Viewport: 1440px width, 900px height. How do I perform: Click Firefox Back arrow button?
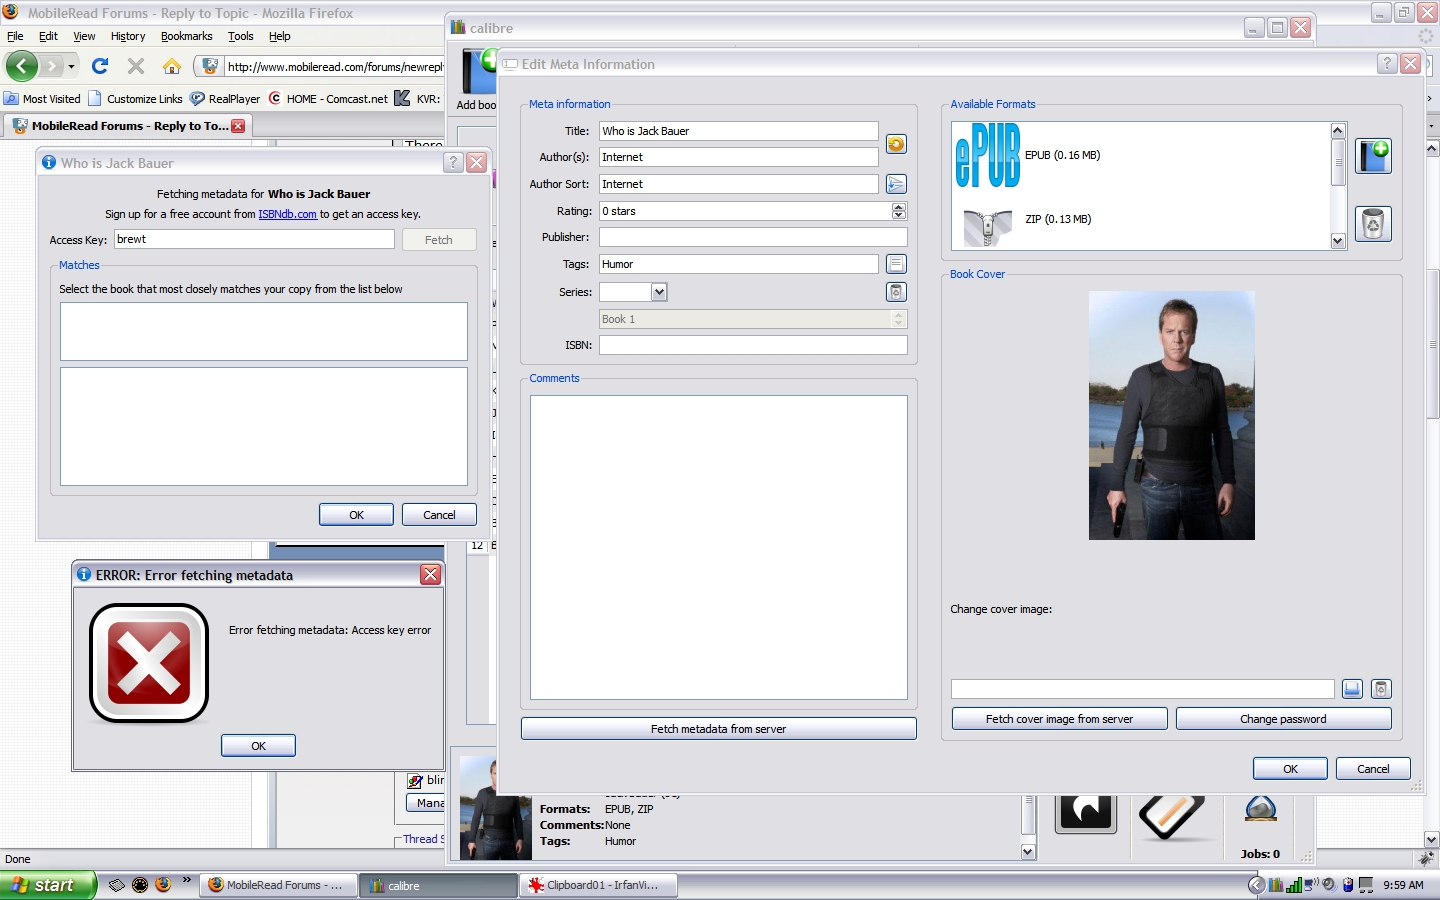22,66
